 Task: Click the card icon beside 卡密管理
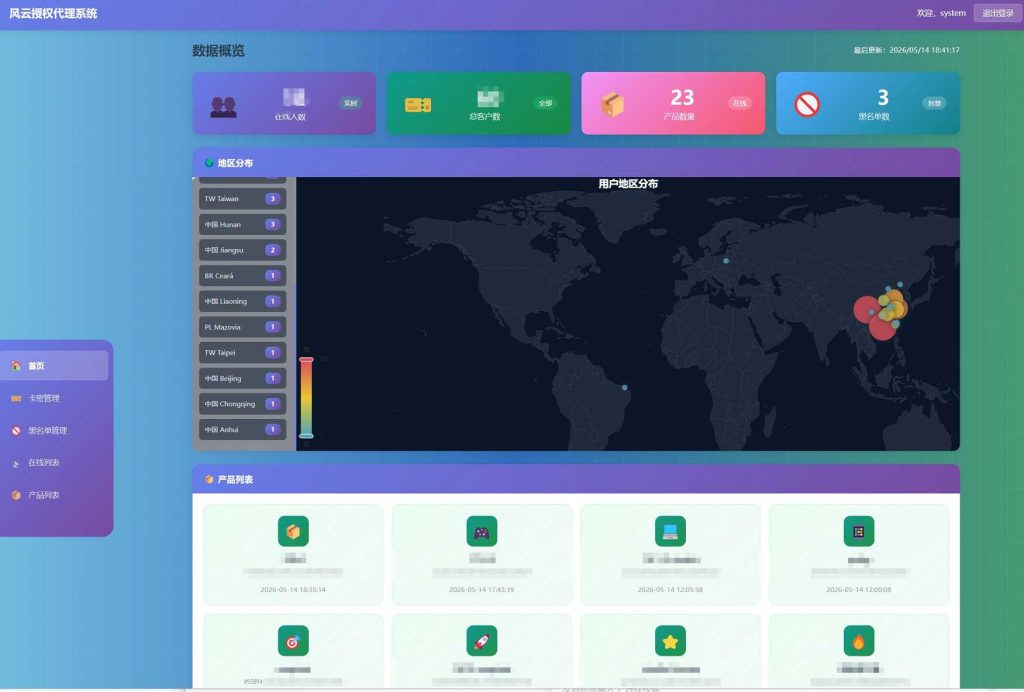[16, 398]
